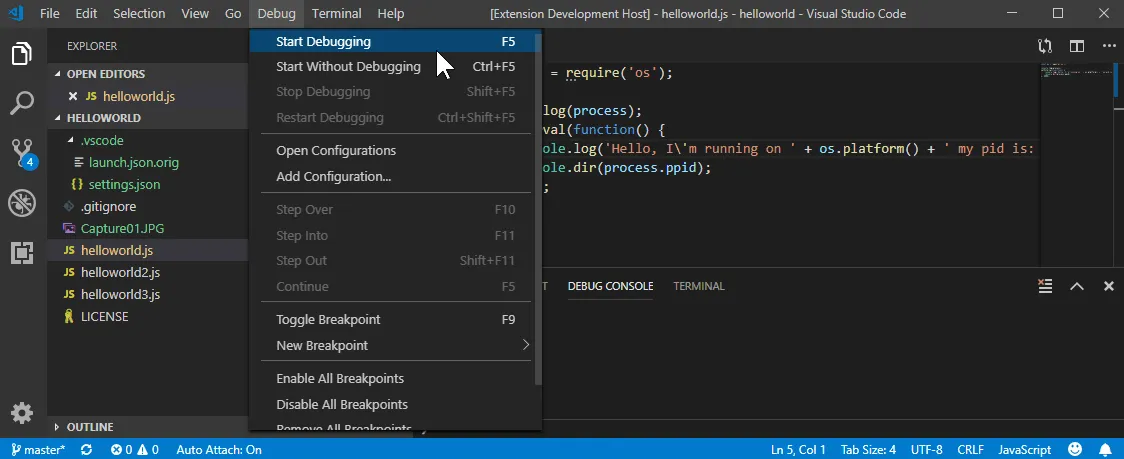Choose Add Configuration...
The height and width of the screenshot is (459, 1124).
(394, 176)
